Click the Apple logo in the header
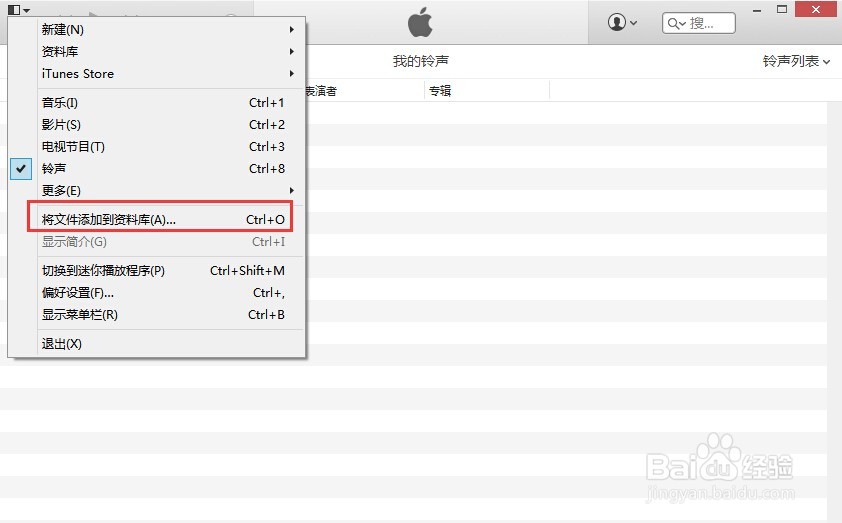 pos(420,22)
